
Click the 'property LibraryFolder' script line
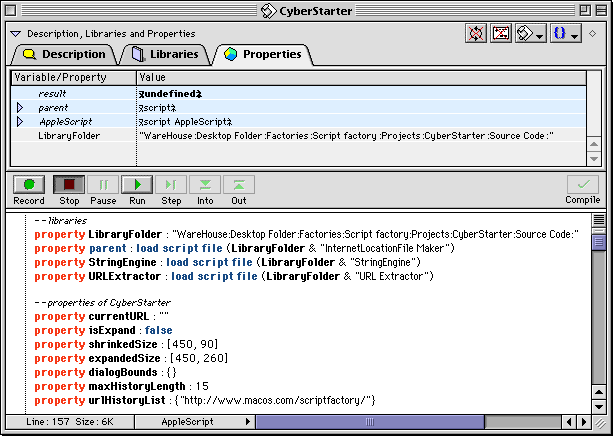coord(306,234)
